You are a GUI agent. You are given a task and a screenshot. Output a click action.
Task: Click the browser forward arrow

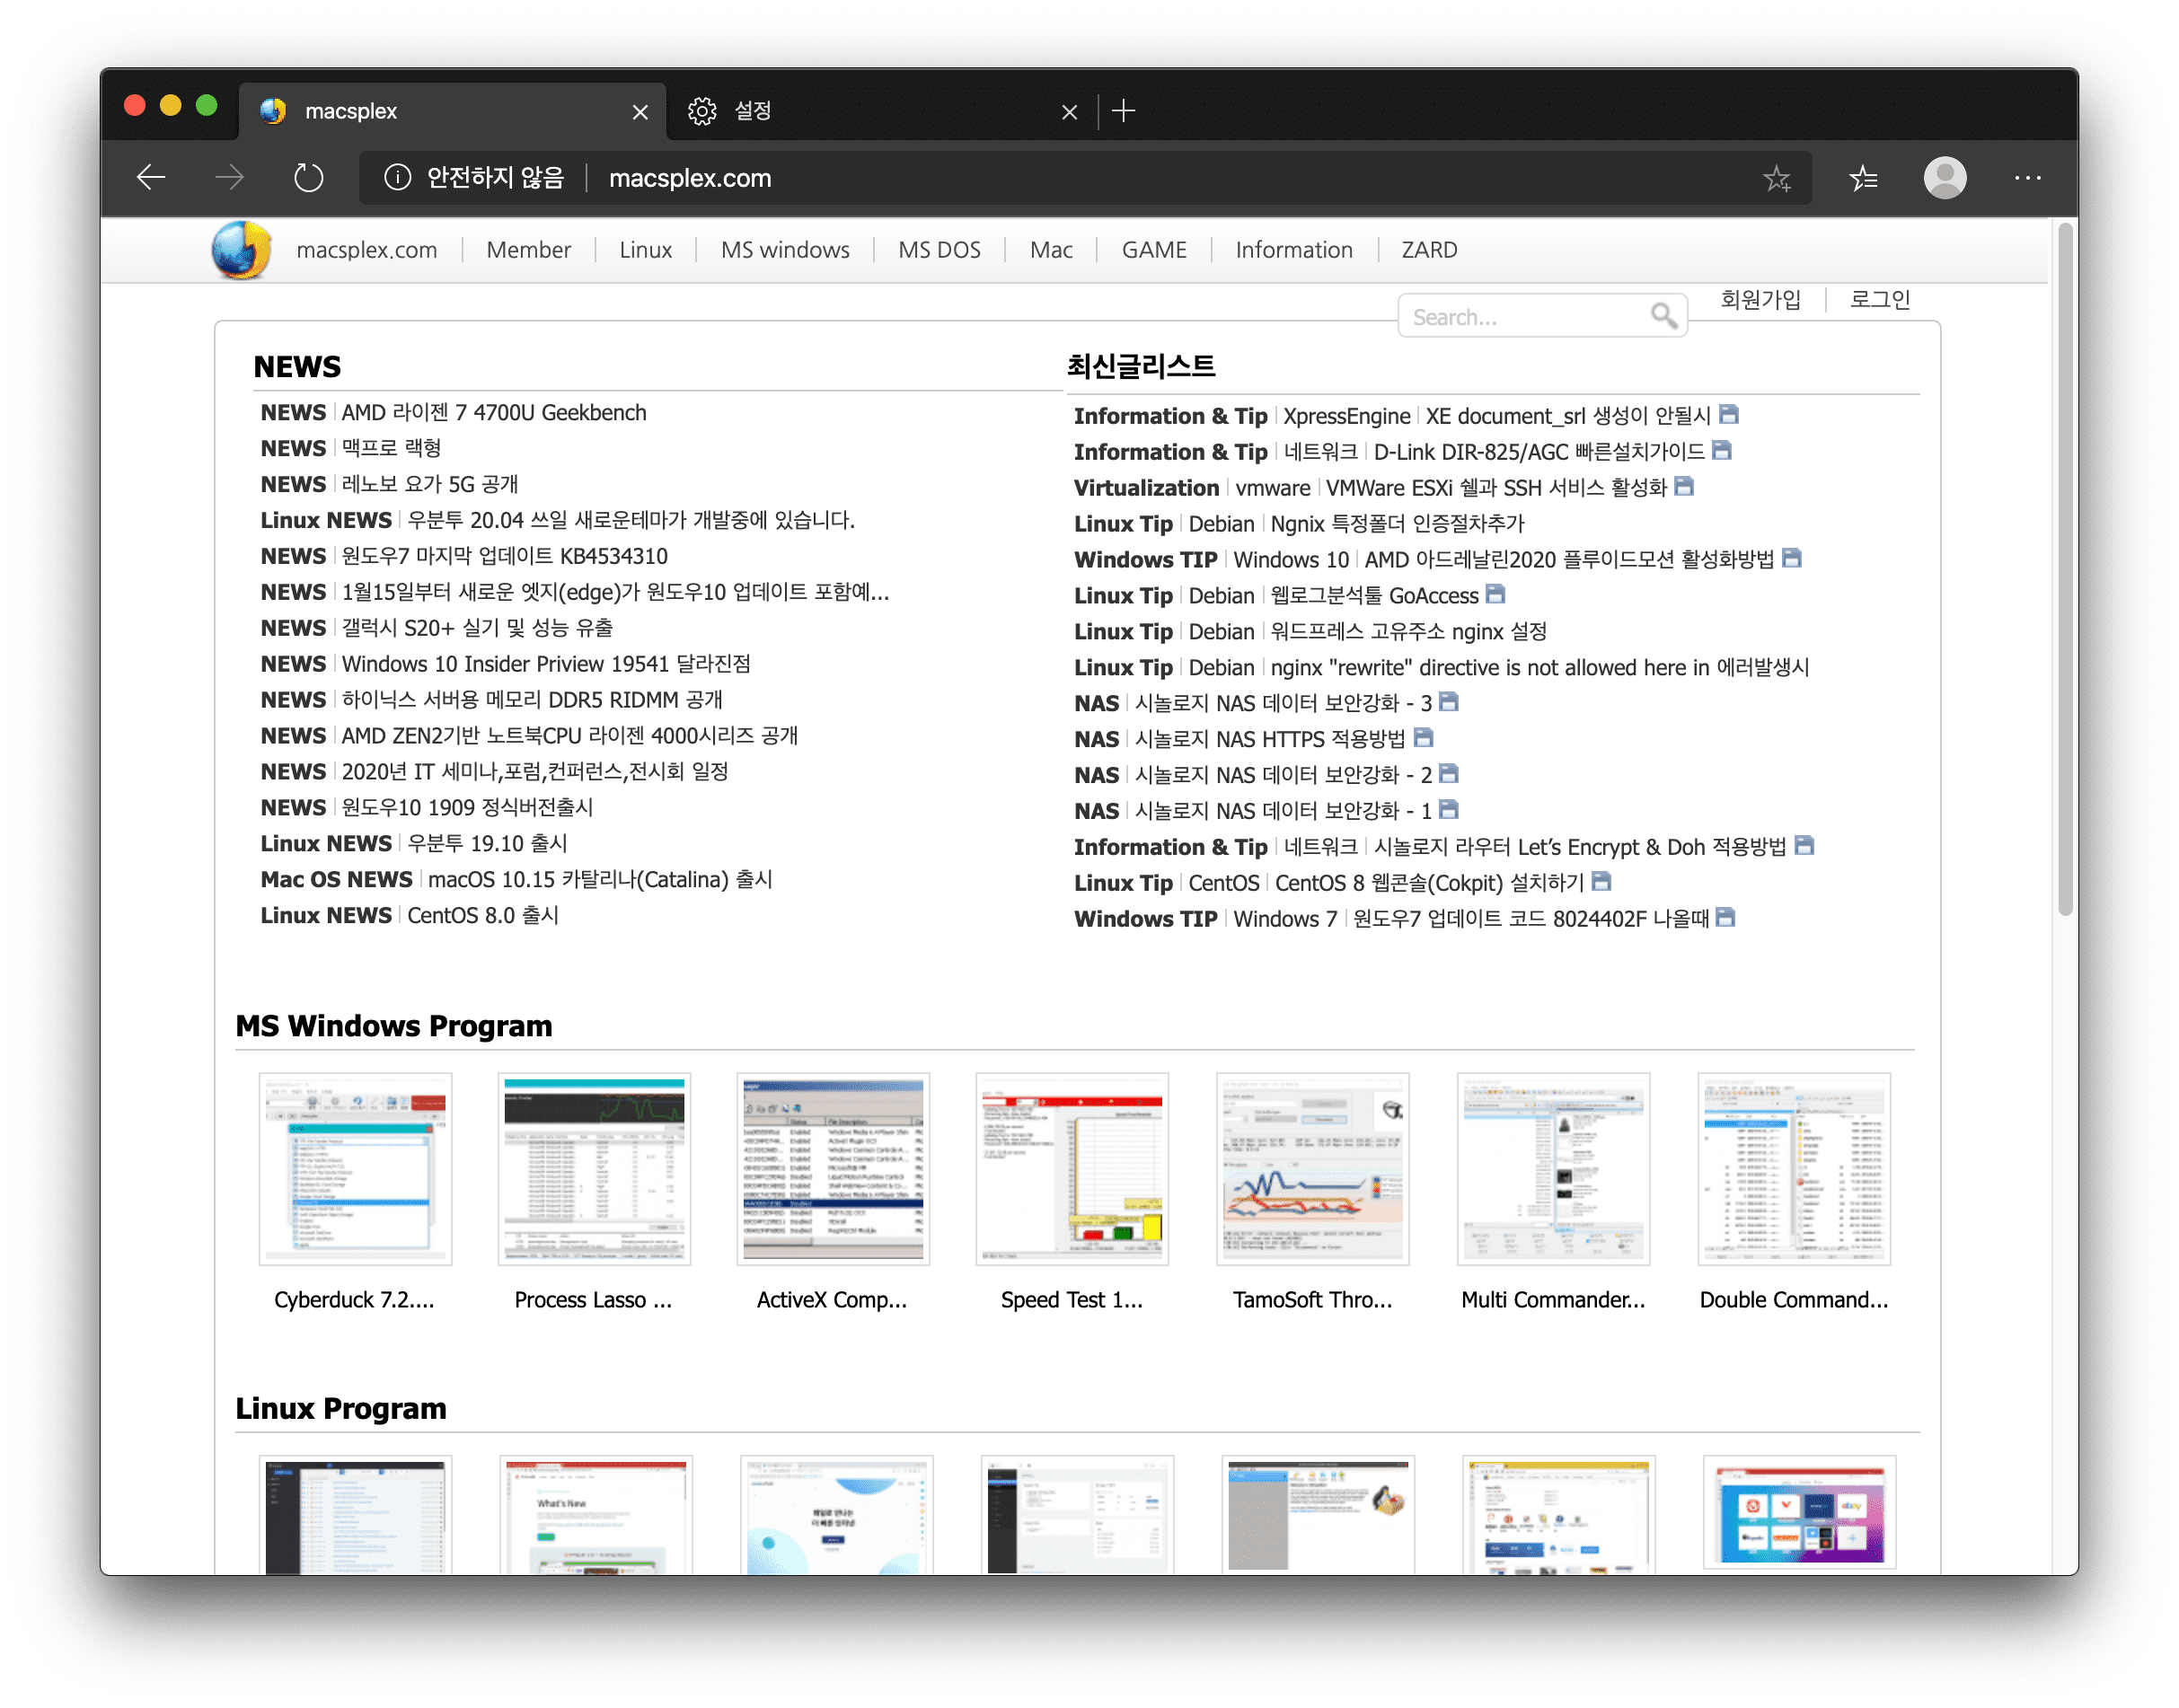(x=230, y=178)
